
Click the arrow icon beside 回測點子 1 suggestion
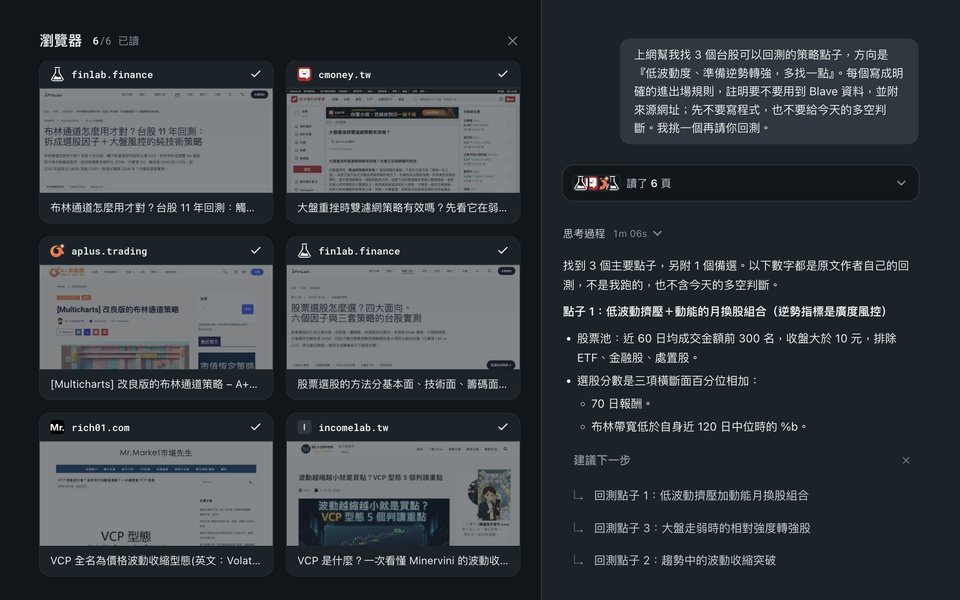point(578,495)
